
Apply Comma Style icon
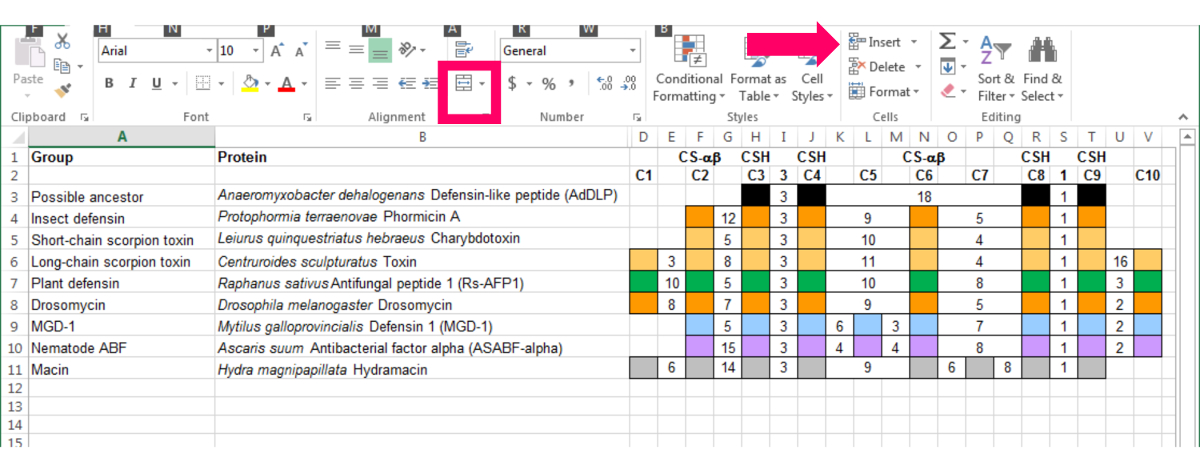572,84
